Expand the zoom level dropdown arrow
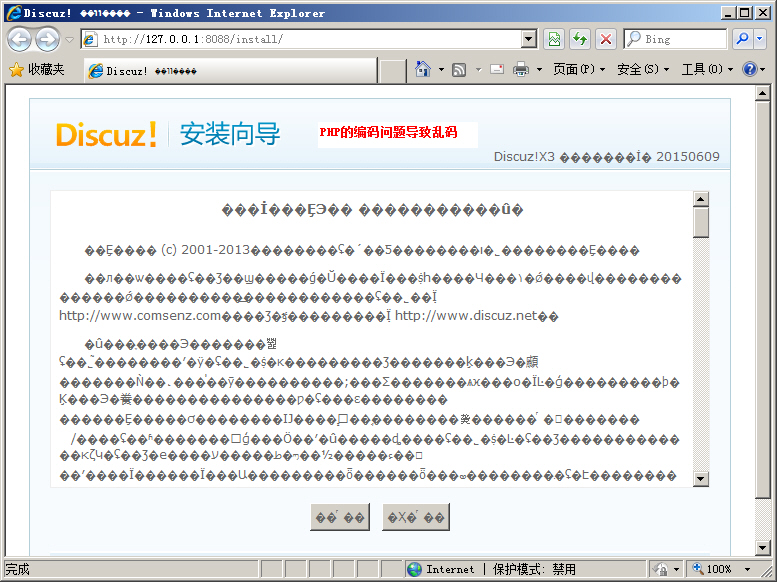 click(748, 570)
